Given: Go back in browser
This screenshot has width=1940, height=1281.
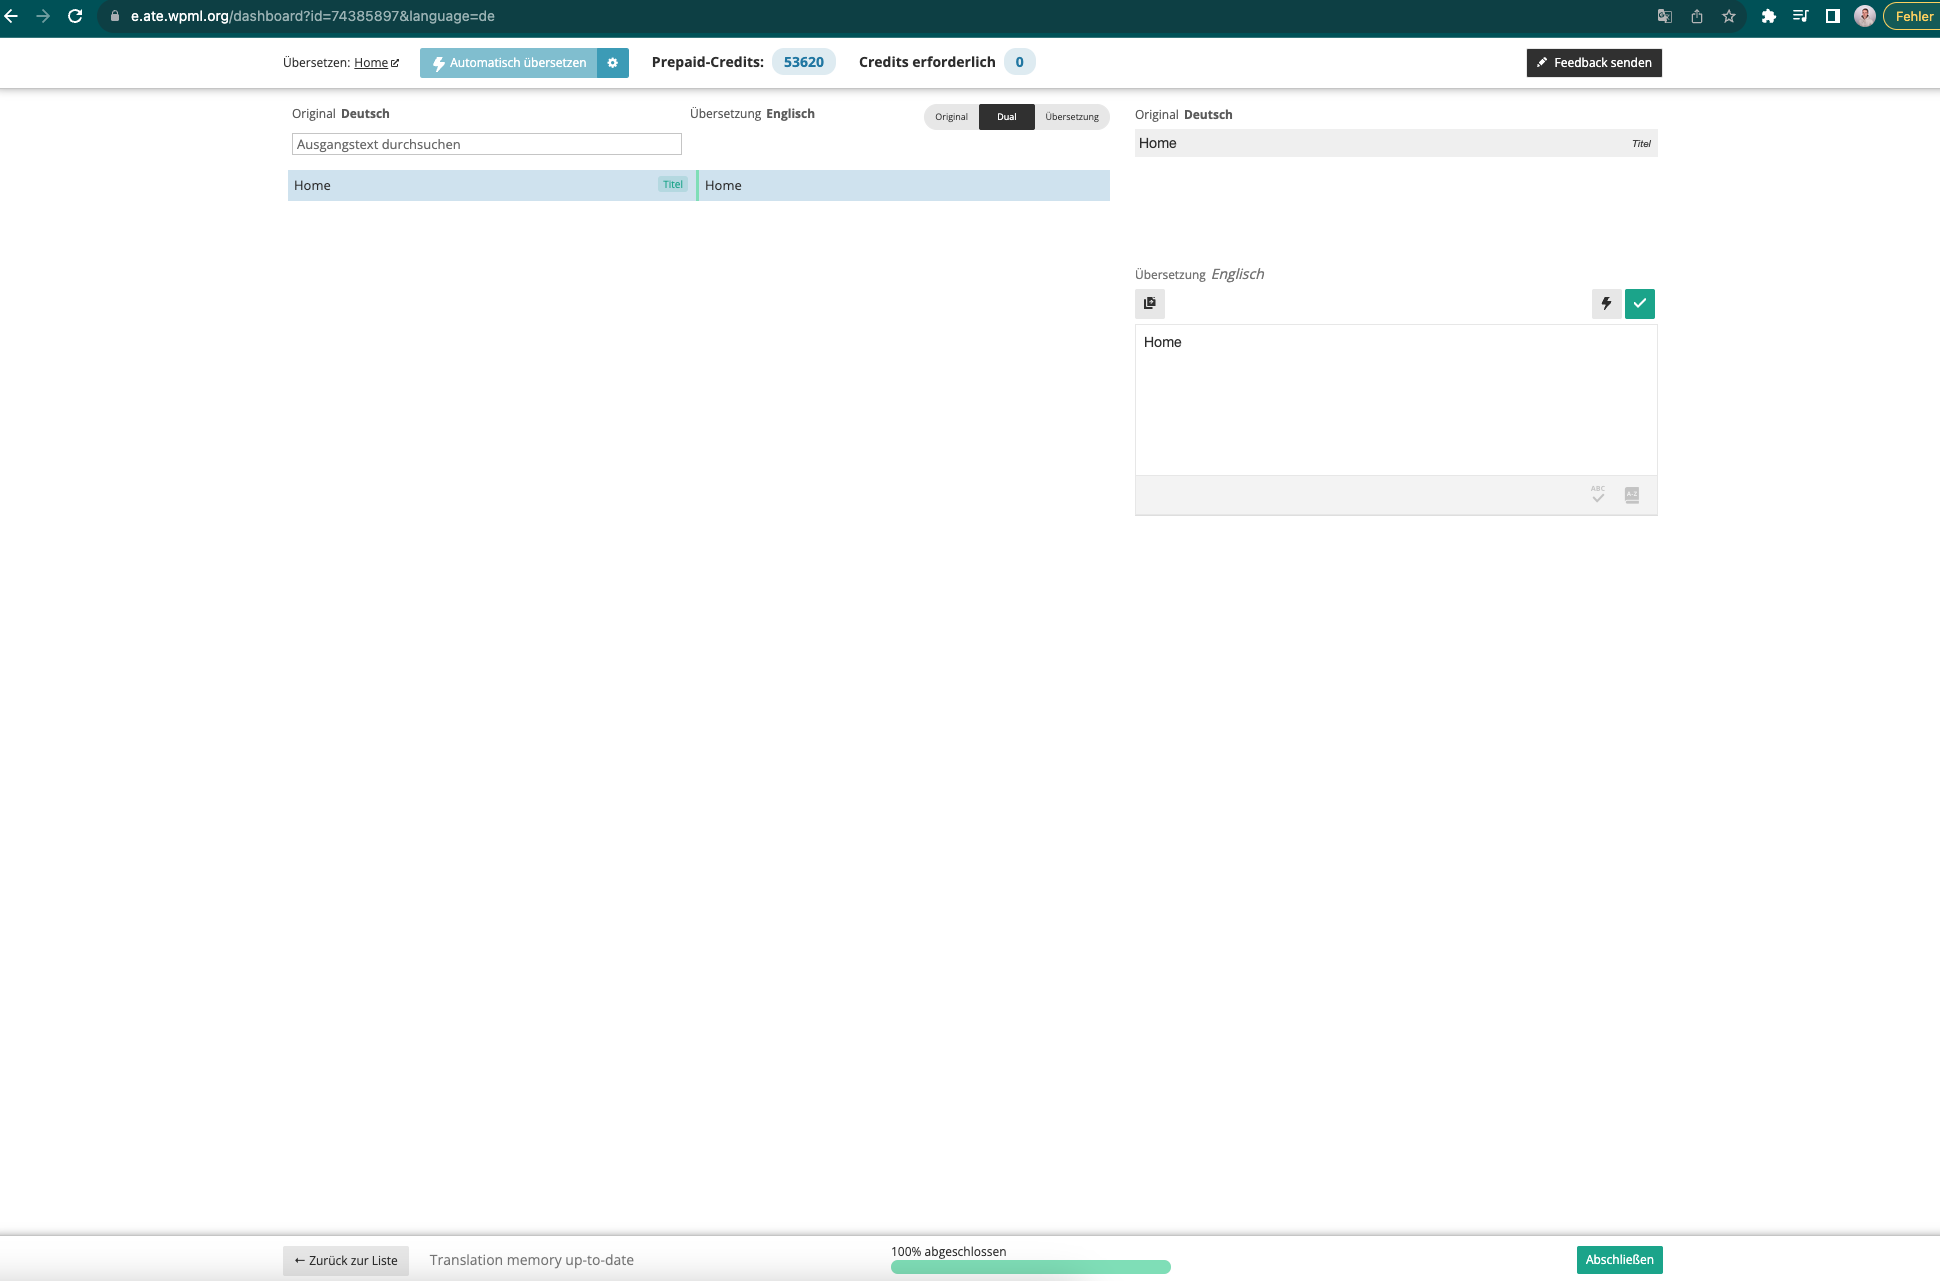Looking at the screenshot, I should [11, 16].
